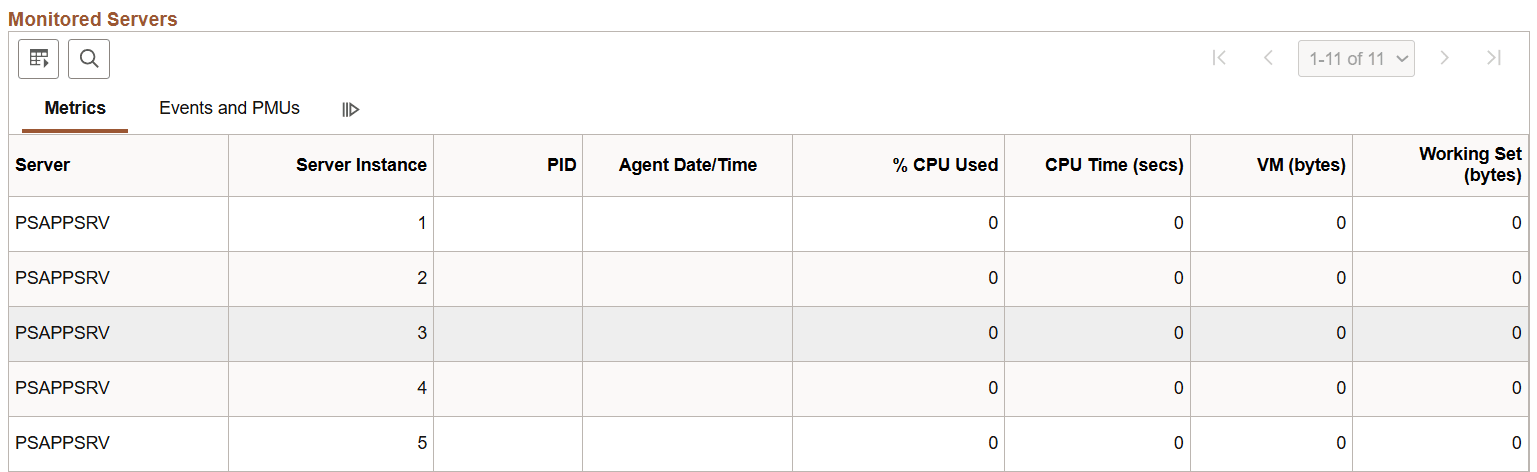Click the Agent Date/Time column header

(x=687, y=165)
